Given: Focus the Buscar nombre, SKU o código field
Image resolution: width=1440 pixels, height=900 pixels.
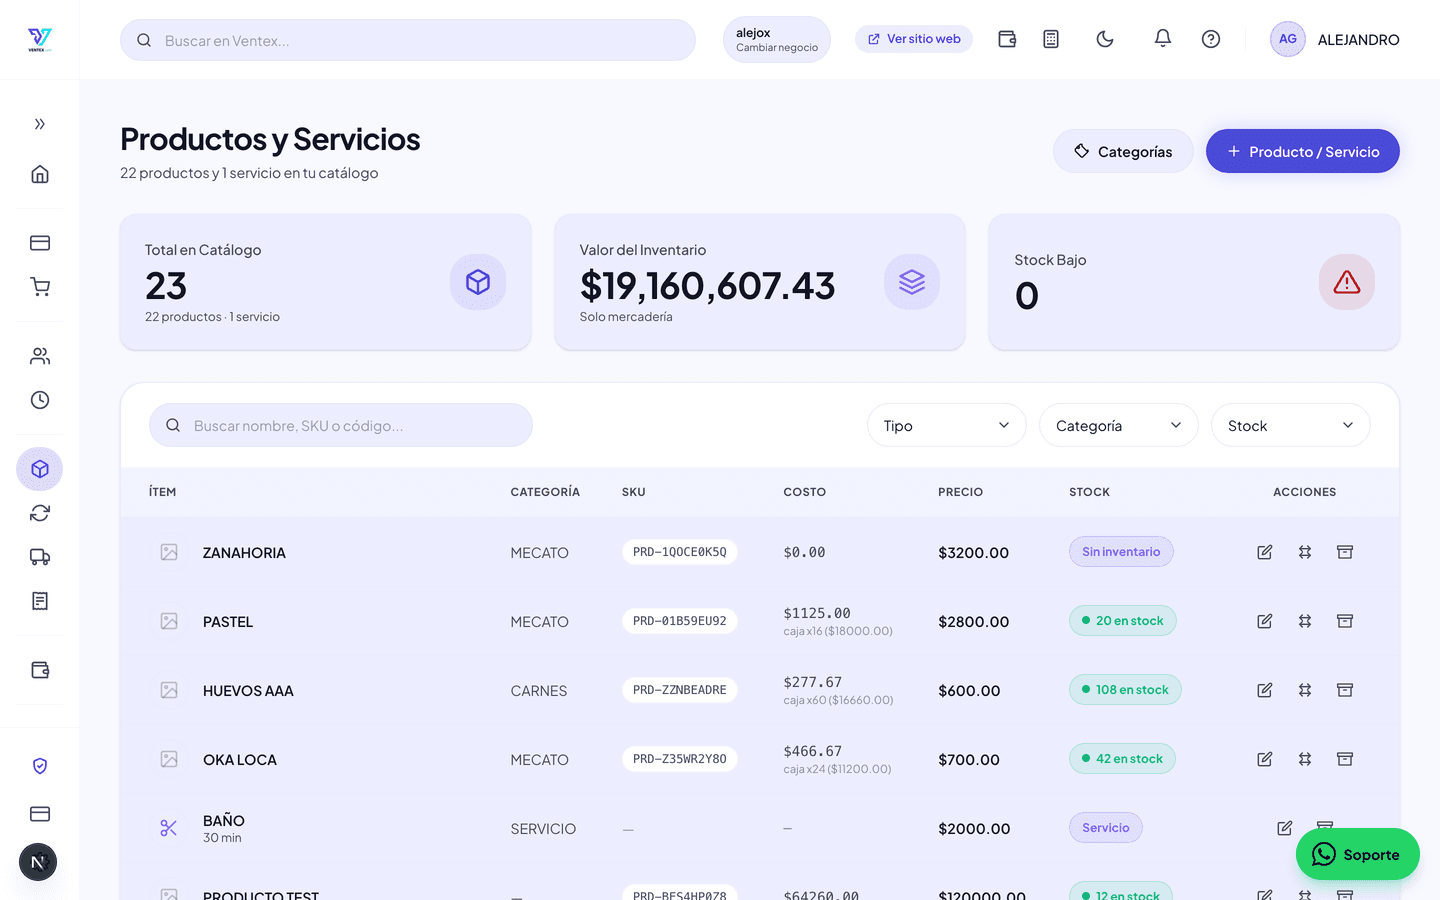Looking at the screenshot, I should pyautogui.click(x=341, y=425).
